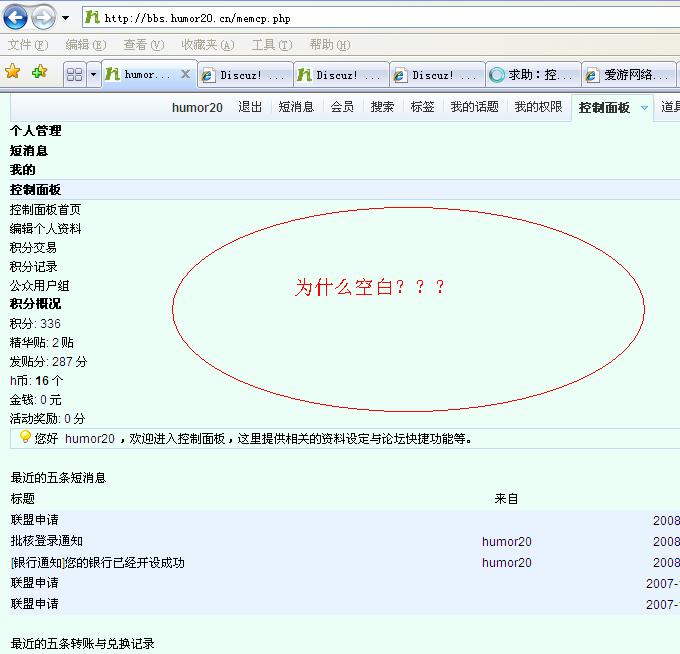This screenshot has width=680, height=654.
Task: Open the 工具 menu
Action: coord(272,45)
